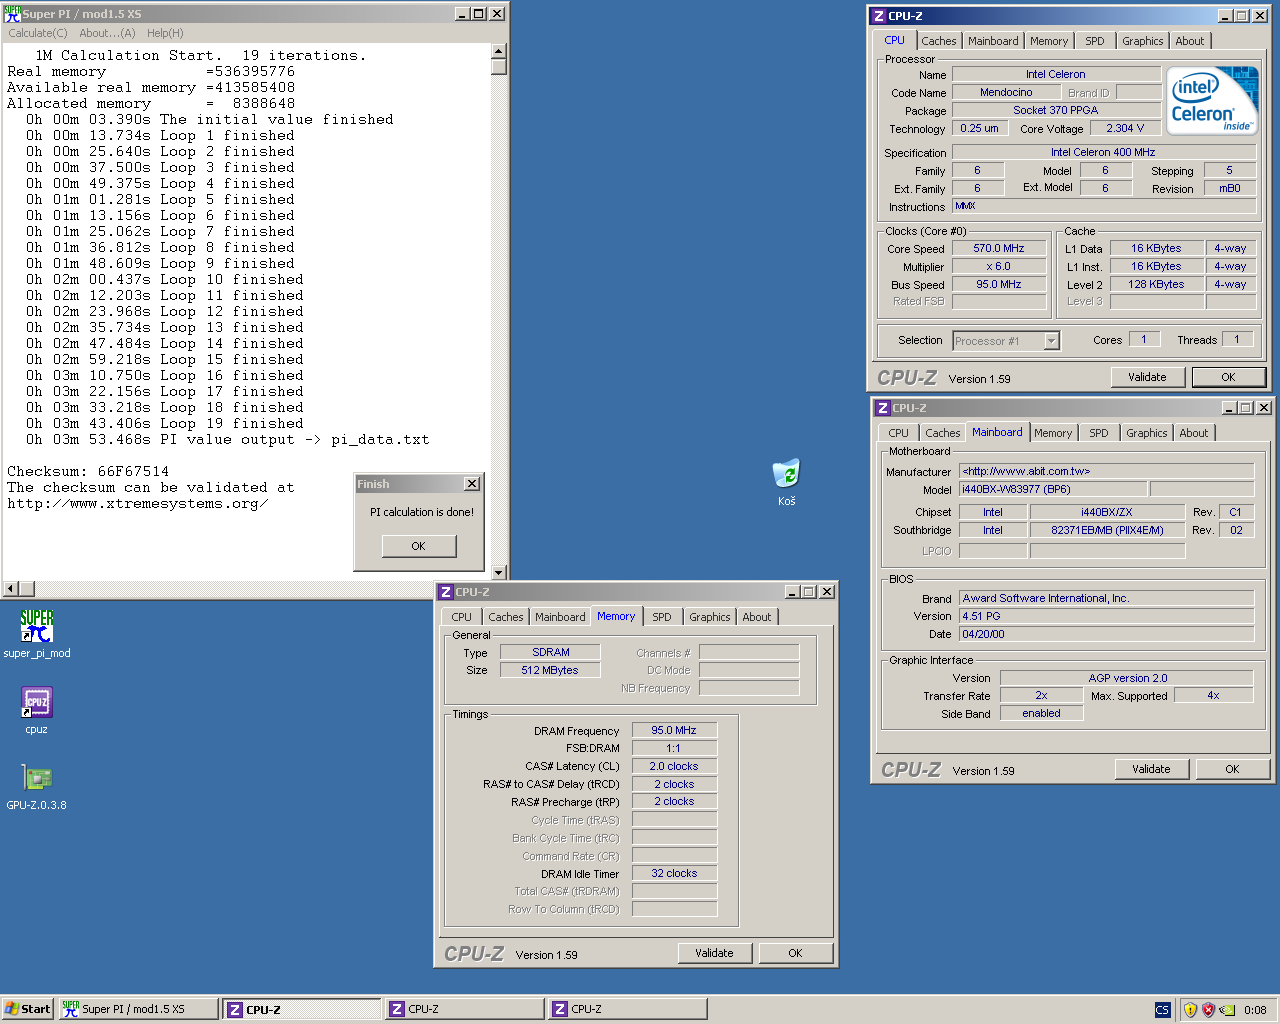Select About tab in Memory CPU-Z window
Viewport: 1280px width, 1024px height.
coord(757,617)
